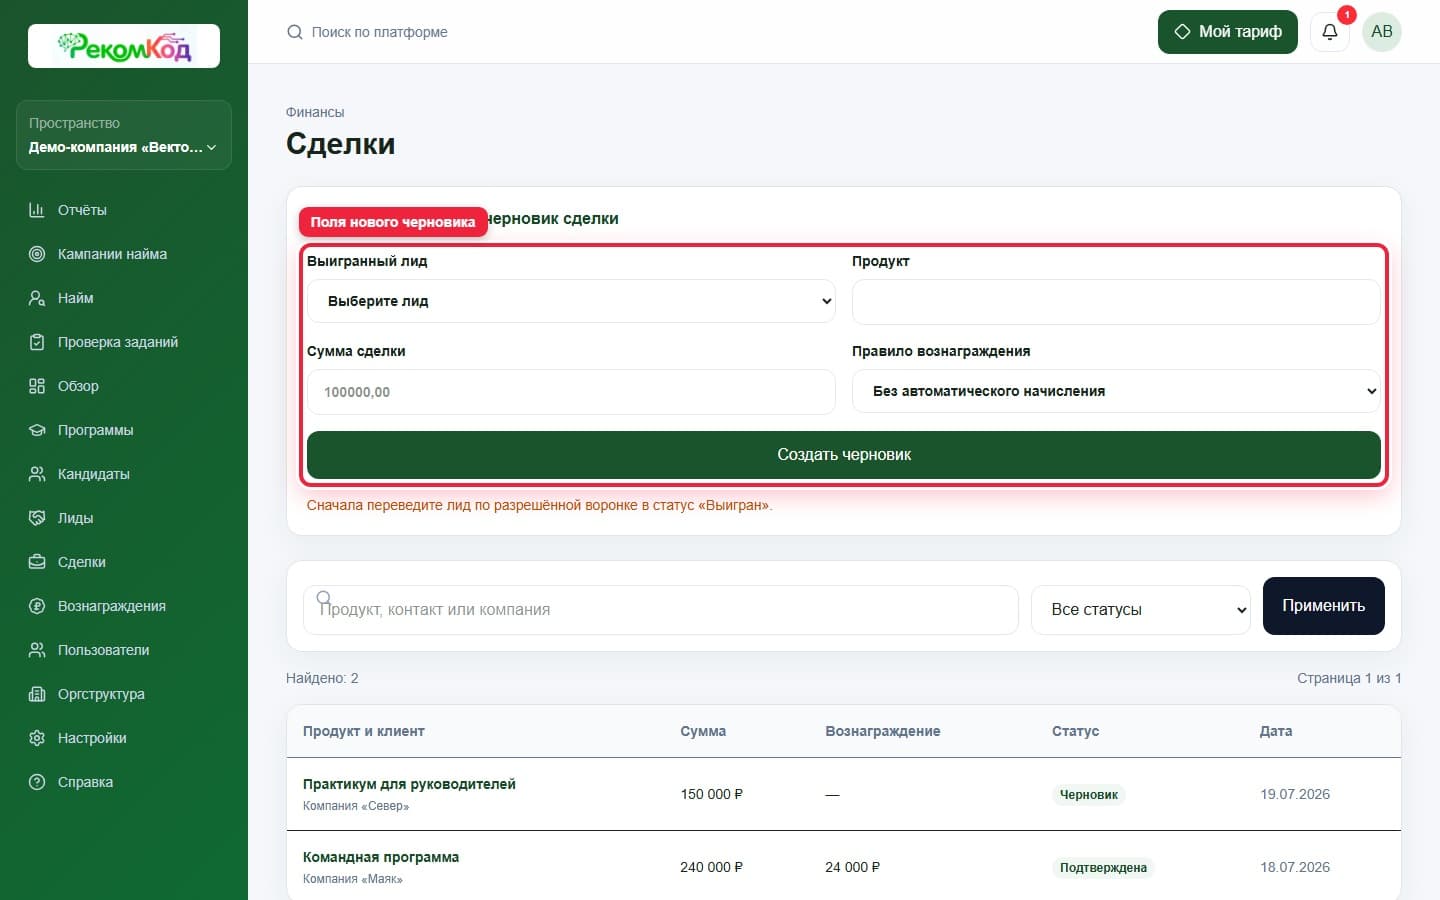The height and width of the screenshot is (900, 1440).
Task: Go to Кампании найма section
Action: (x=124, y=254)
